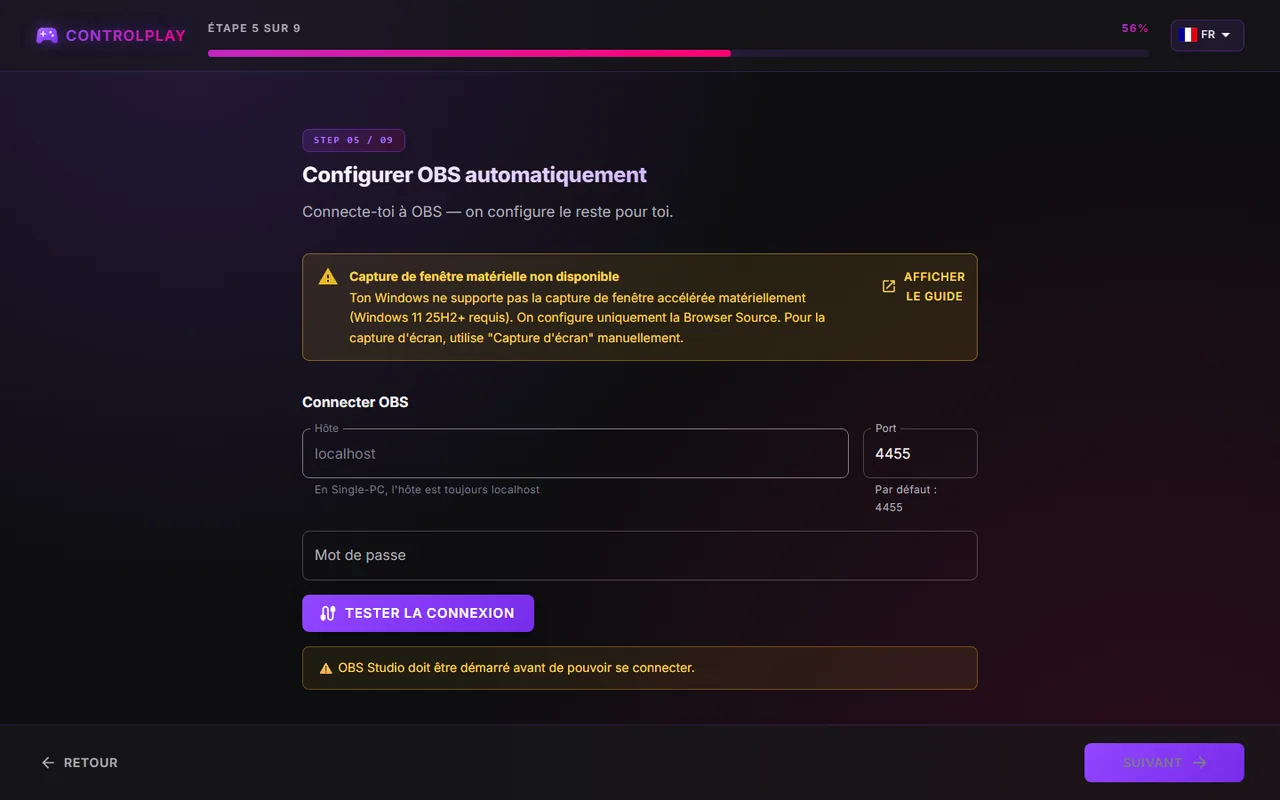Focus the Hôte localhost input field
The height and width of the screenshot is (800, 1280).
575,454
